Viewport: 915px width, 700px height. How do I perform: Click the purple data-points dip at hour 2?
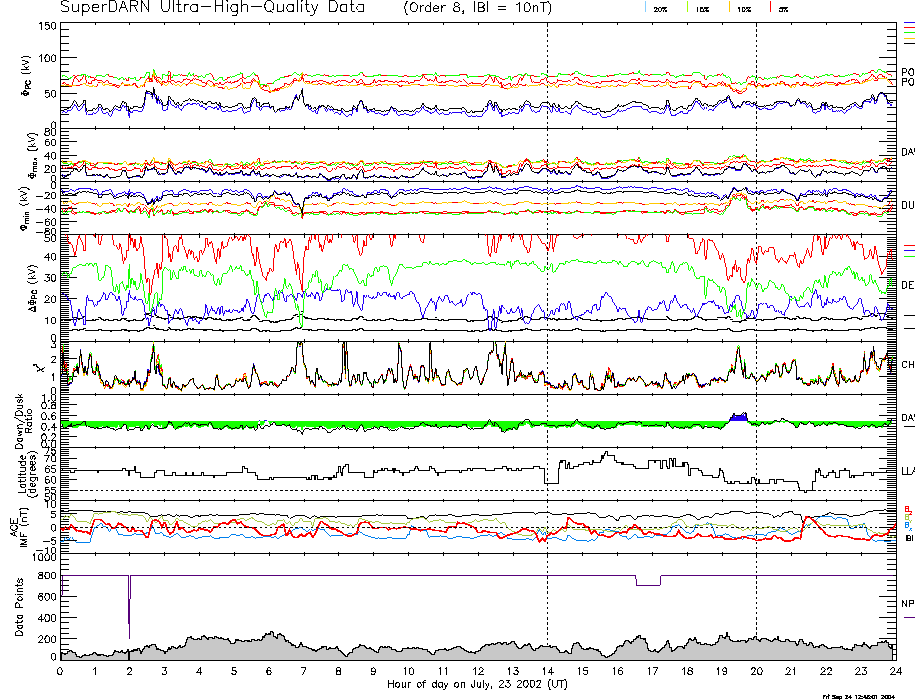129,607
